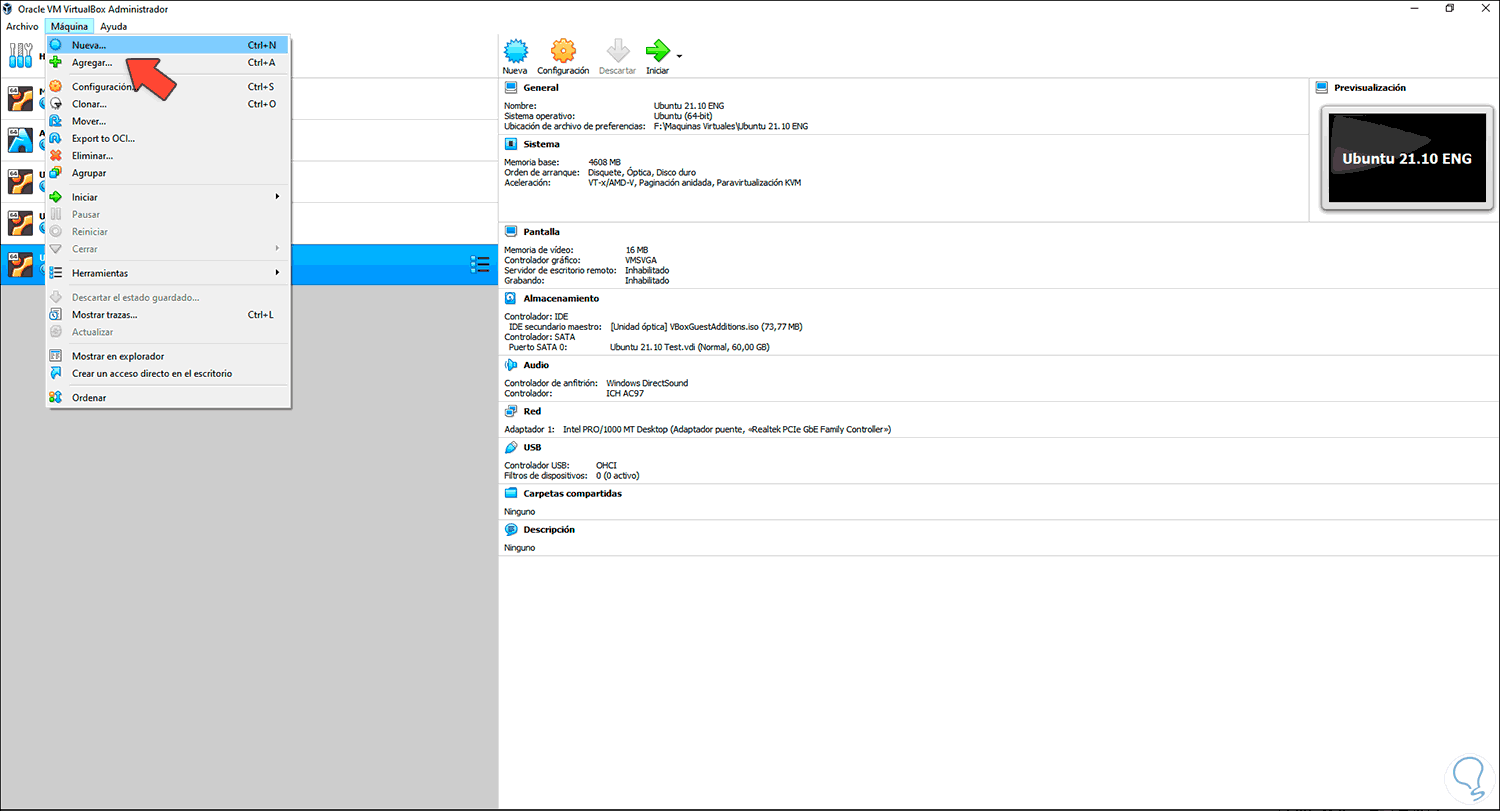Open the Descripción section header
Viewport: 1500px width, 811px height.
(x=549, y=529)
